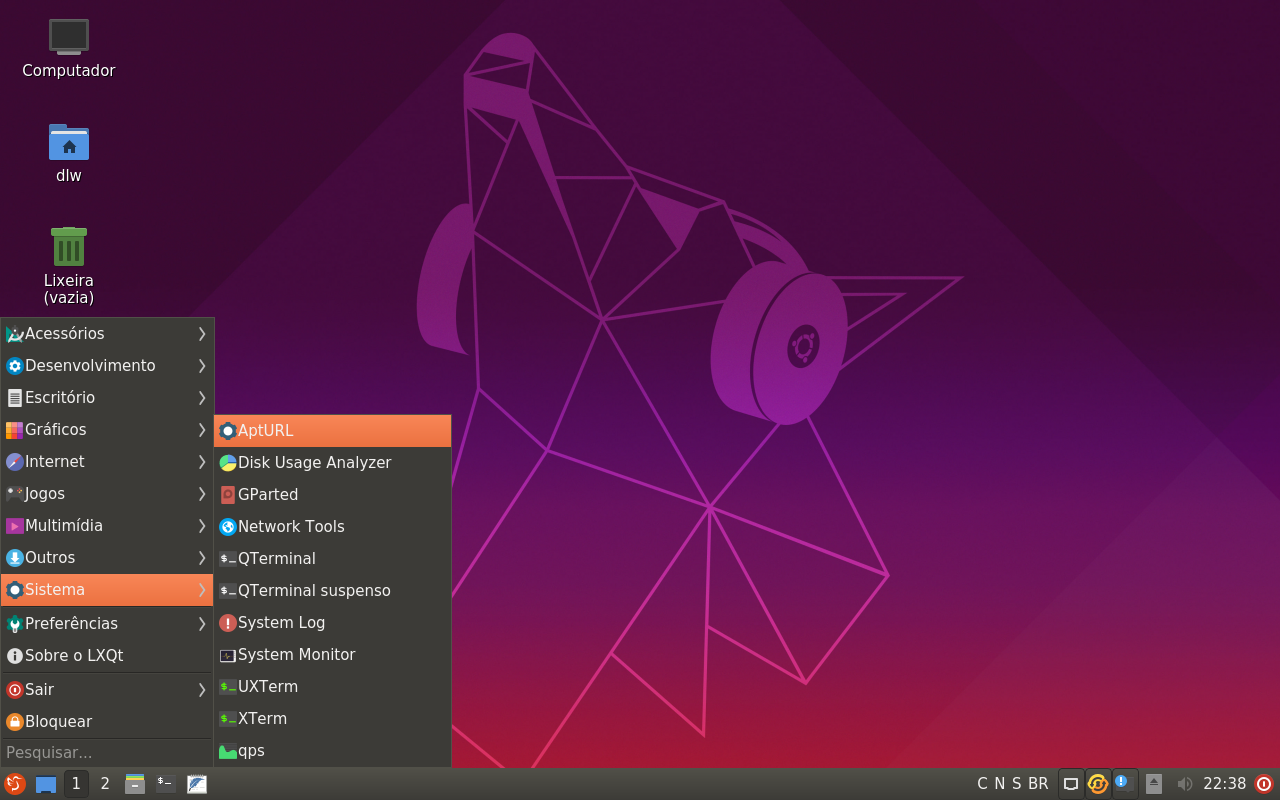Open the Computador desktop icon
Image resolution: width=1280 pixels, height=800 pixels.
(69, 37)
